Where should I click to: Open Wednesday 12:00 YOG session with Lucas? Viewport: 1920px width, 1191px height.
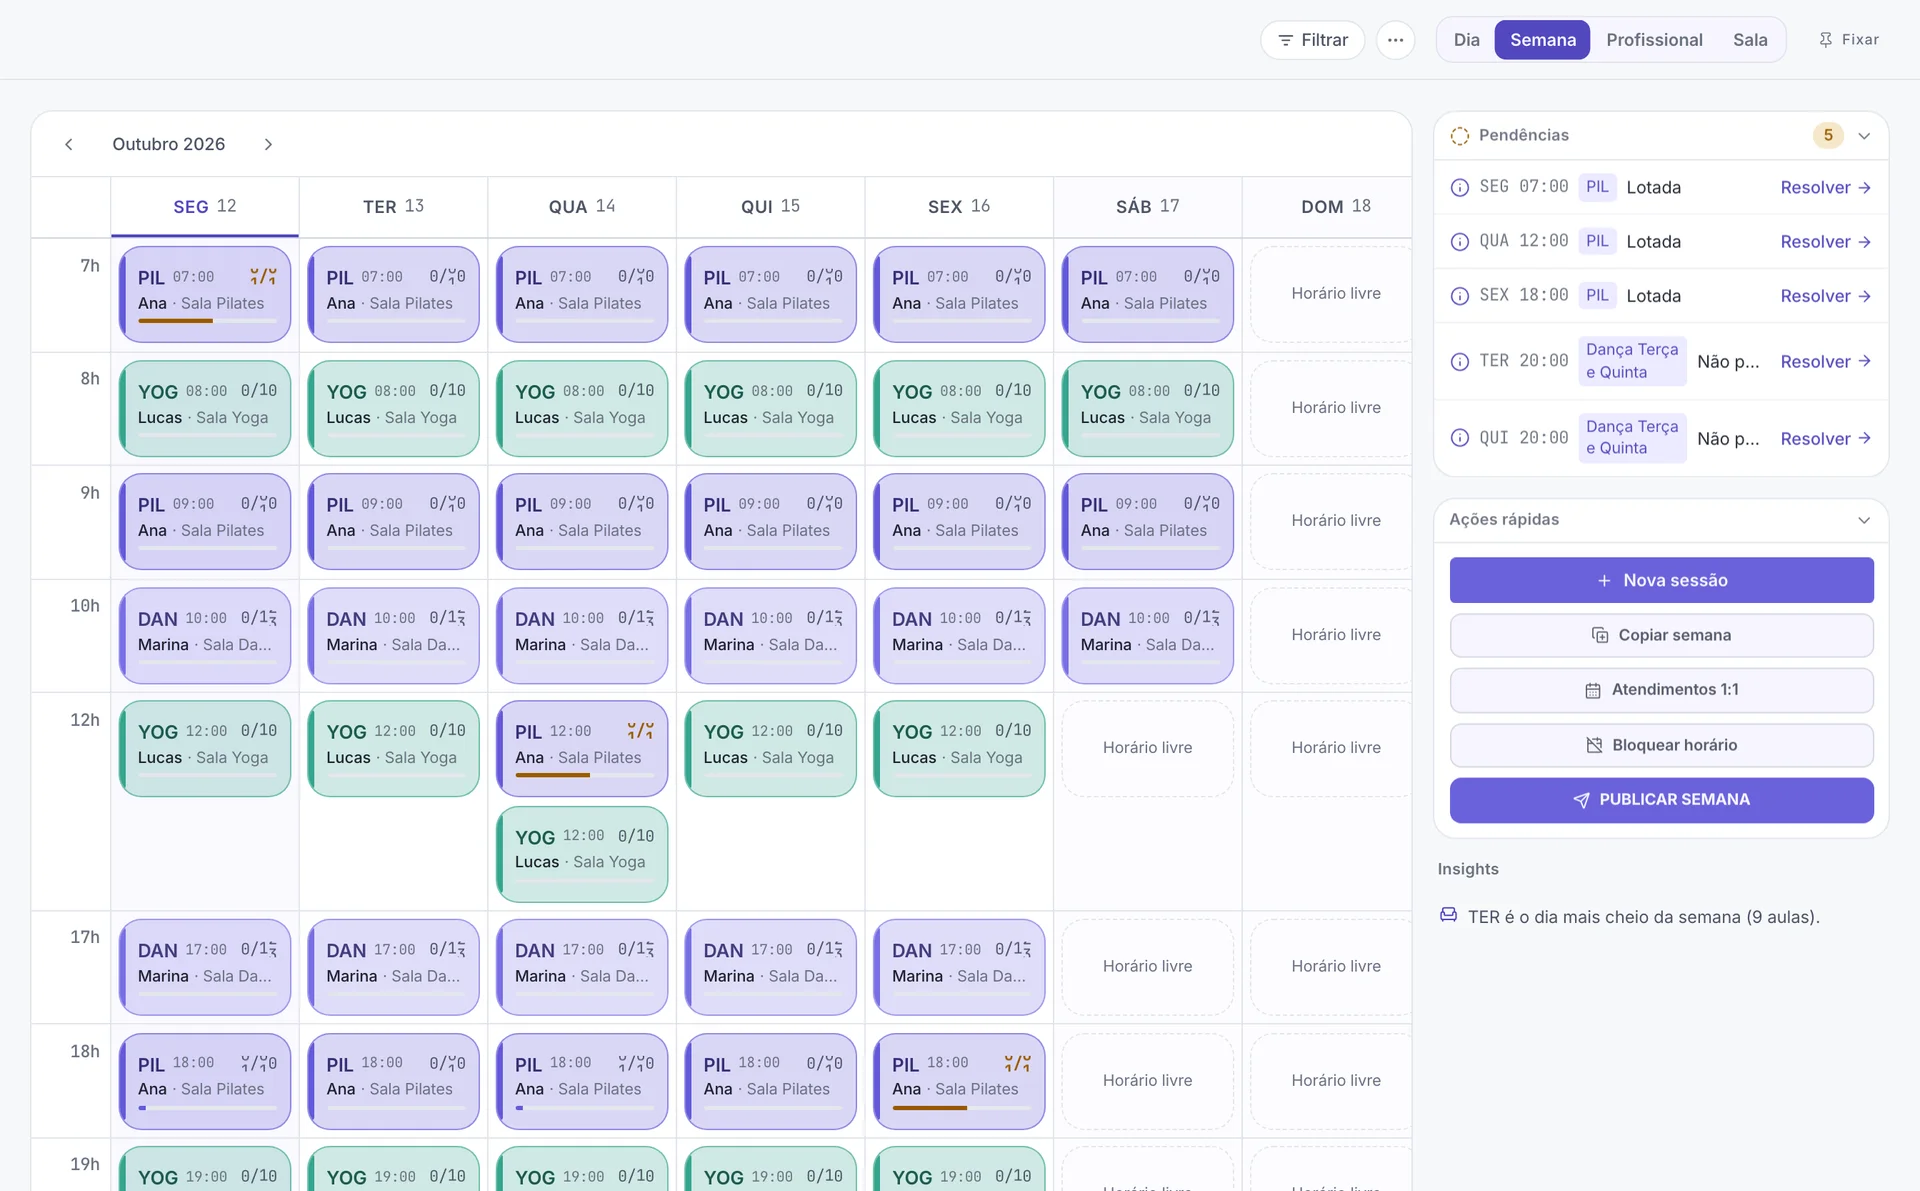pyautogui.click(x=582, y=854)
